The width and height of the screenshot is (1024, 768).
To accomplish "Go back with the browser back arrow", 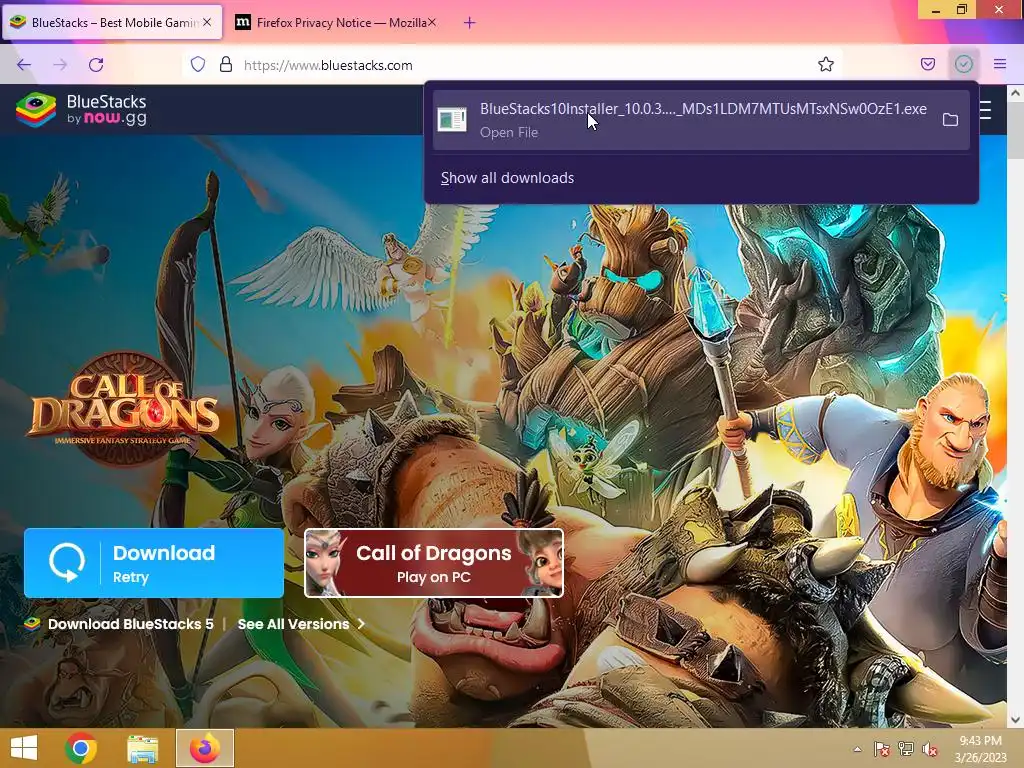I will (x=24, y=65).
